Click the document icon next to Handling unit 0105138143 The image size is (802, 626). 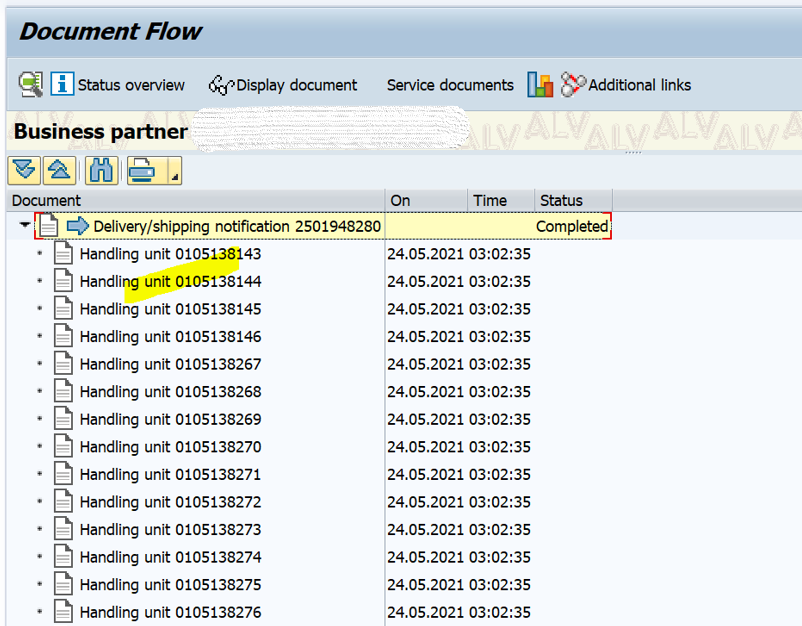pos(63,253)
